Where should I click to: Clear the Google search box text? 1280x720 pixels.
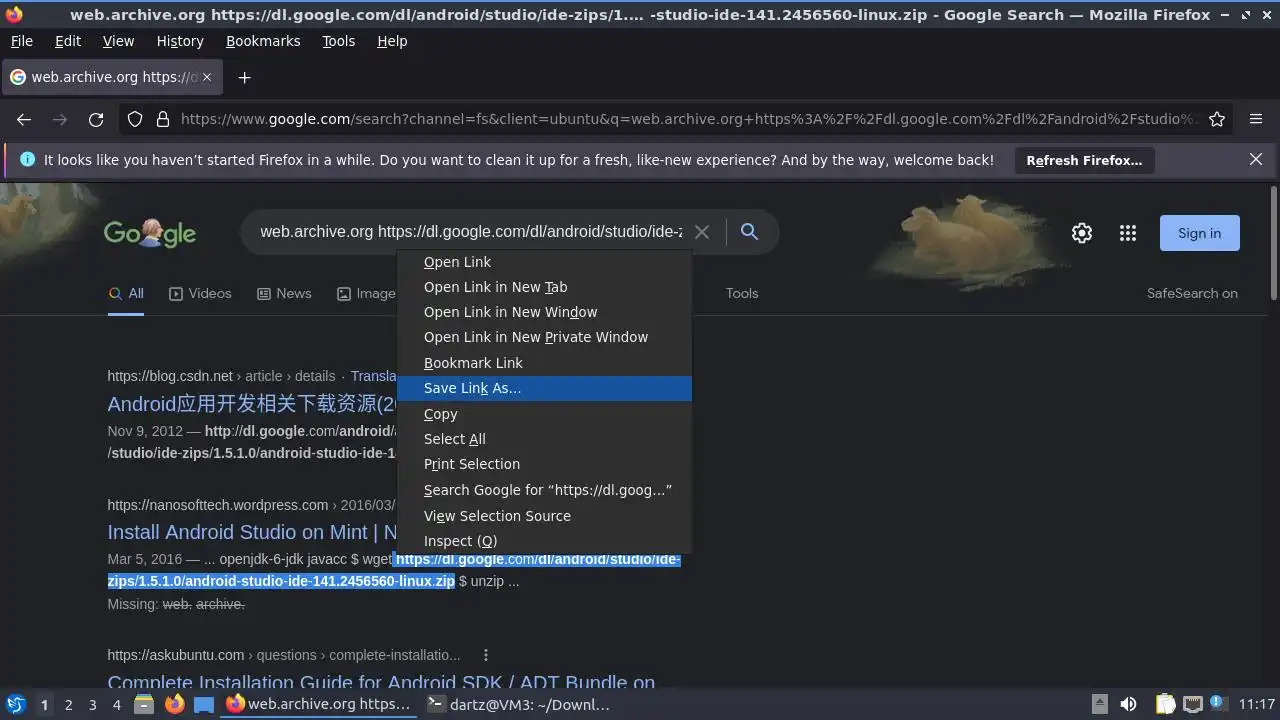pos(702,232)
